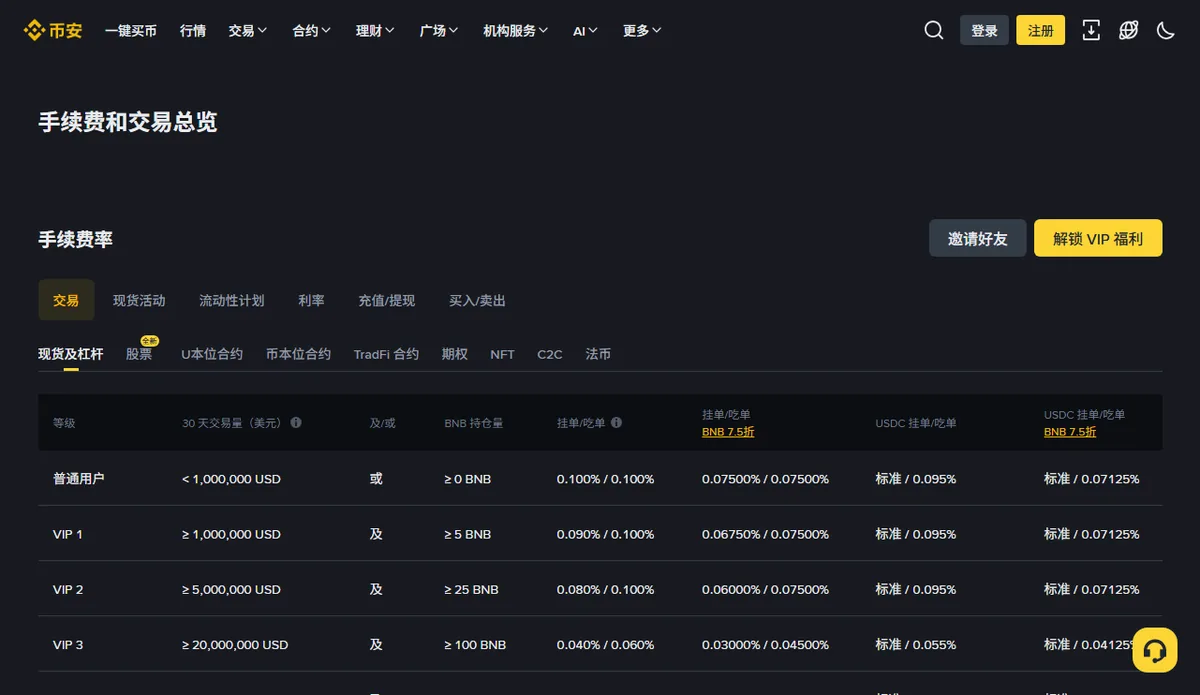Select the 股票 sub-tab
1200x695 pixels.
pyautogui.click(x=139, y=354)
